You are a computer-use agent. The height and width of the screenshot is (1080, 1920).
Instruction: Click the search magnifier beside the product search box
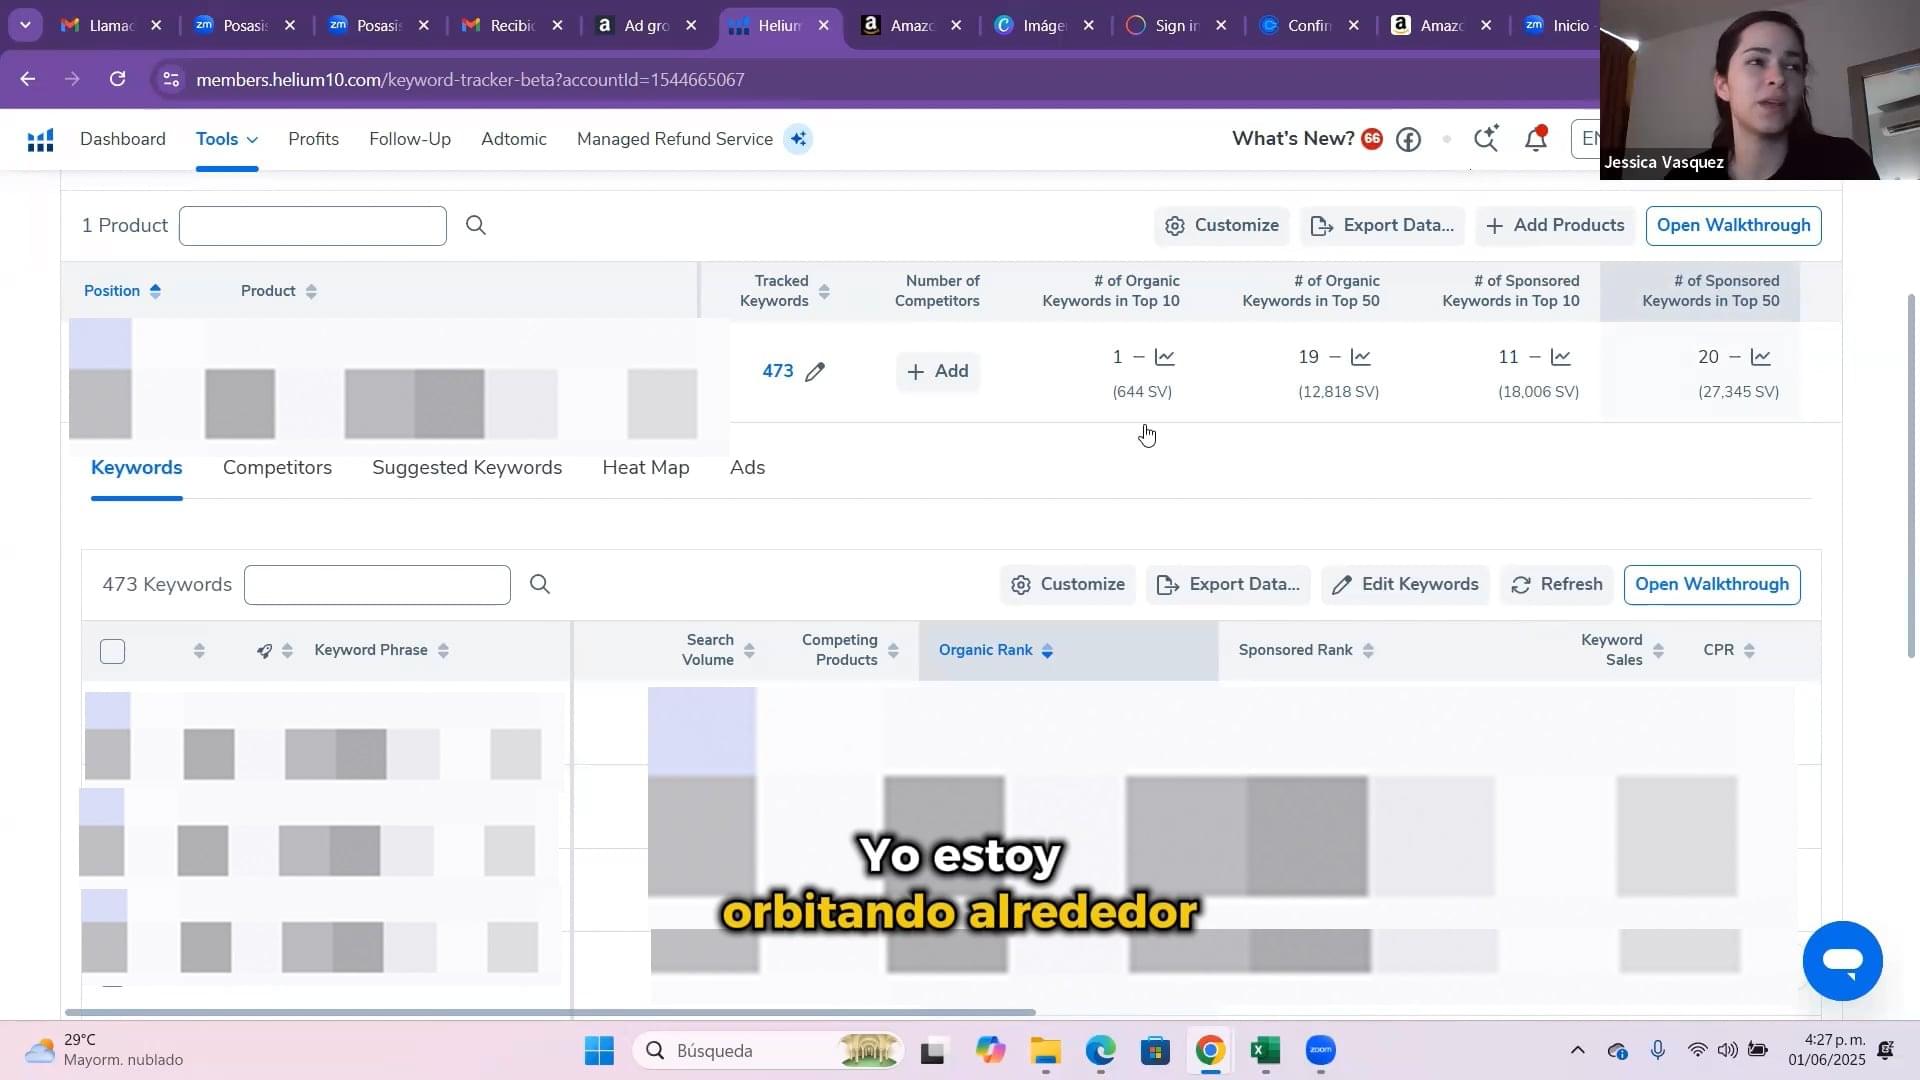pos(475,225)
